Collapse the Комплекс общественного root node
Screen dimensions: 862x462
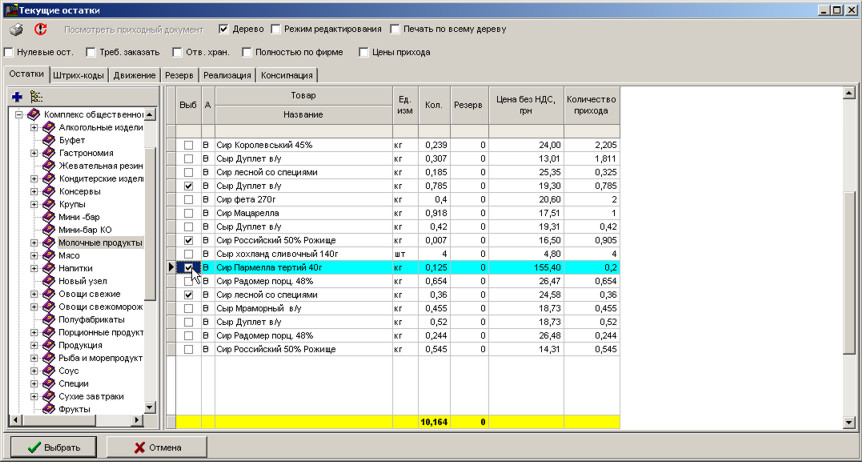[19, 114]
